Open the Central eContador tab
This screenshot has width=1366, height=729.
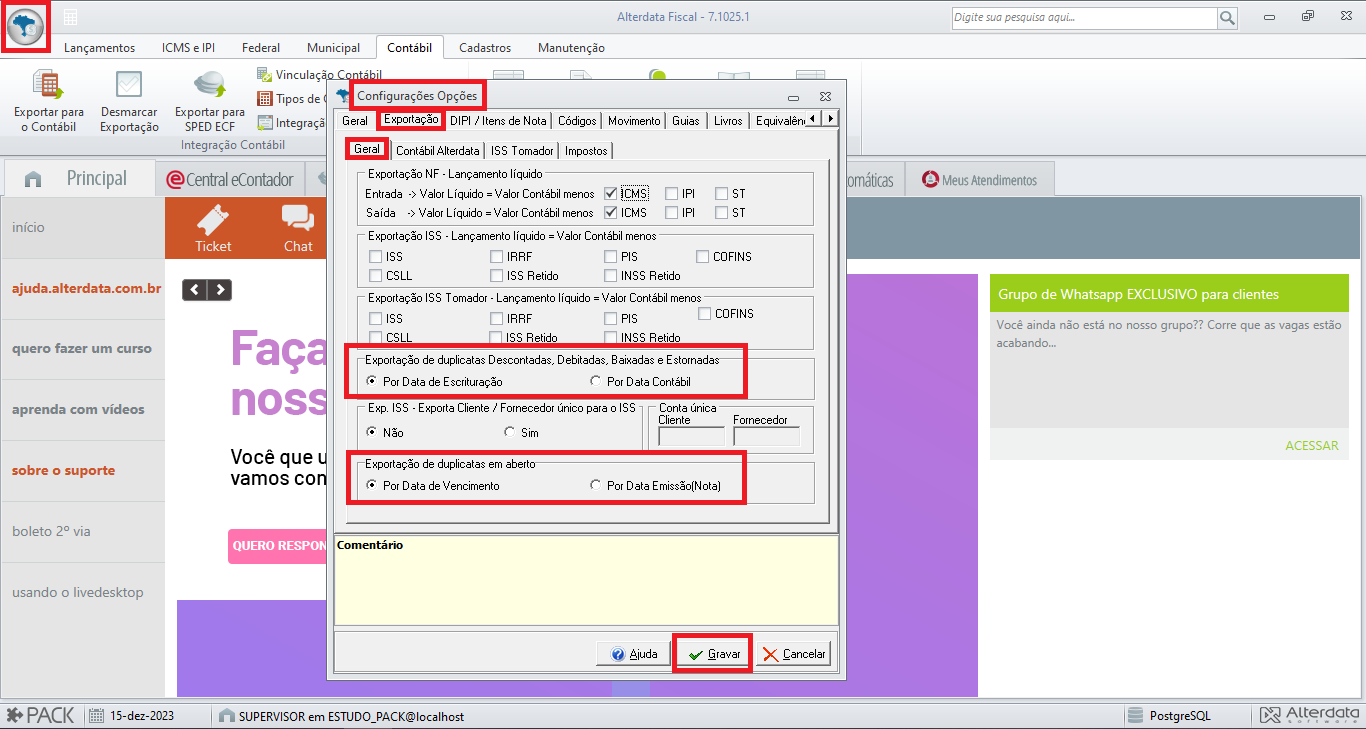pyautogui.click(x=230, y=180)
